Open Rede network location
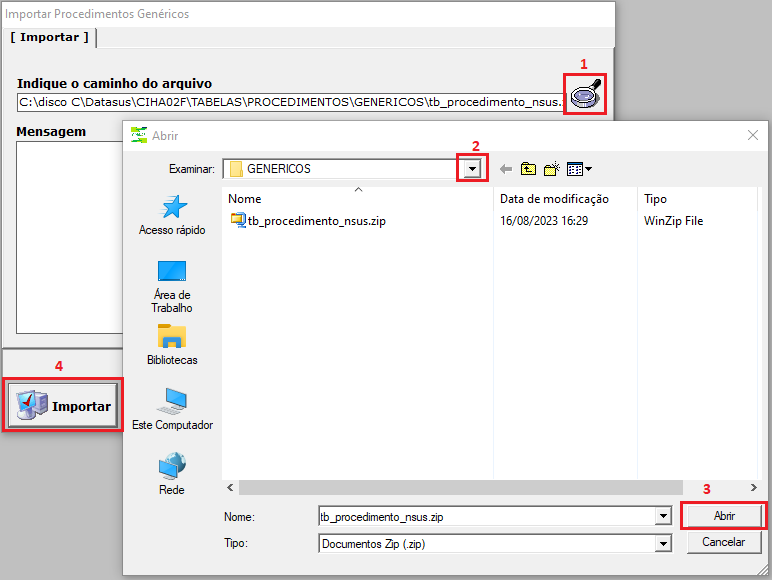 [x=172, y=475]
